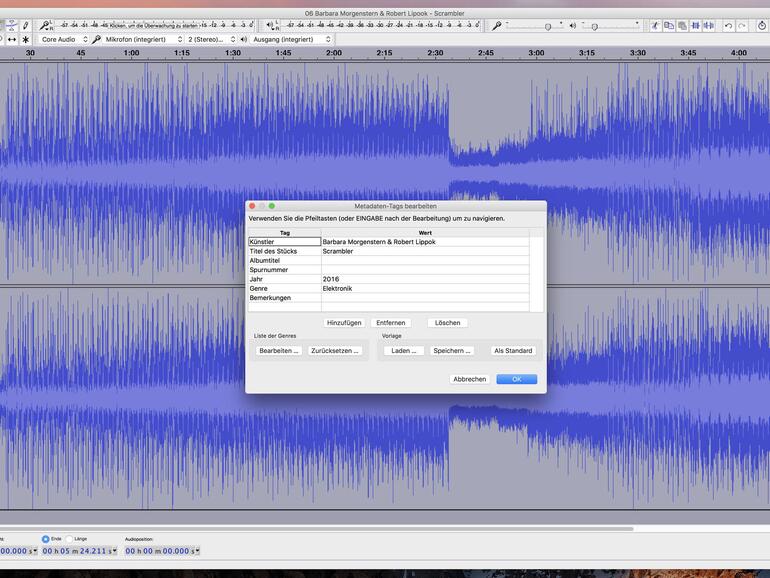Close the Metadaten-Tags bearbeiten dialog

pos(252,206)
